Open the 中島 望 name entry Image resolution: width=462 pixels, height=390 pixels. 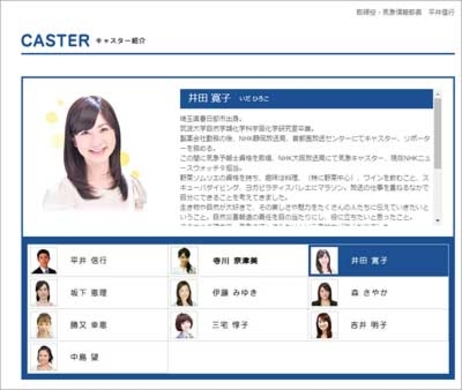coord(84,357)
